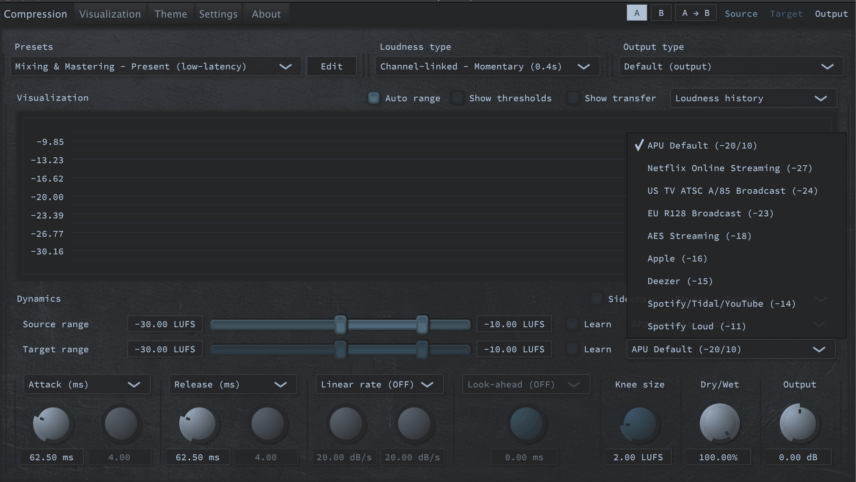
Task: Select the B state button
Action: [661, 13]
